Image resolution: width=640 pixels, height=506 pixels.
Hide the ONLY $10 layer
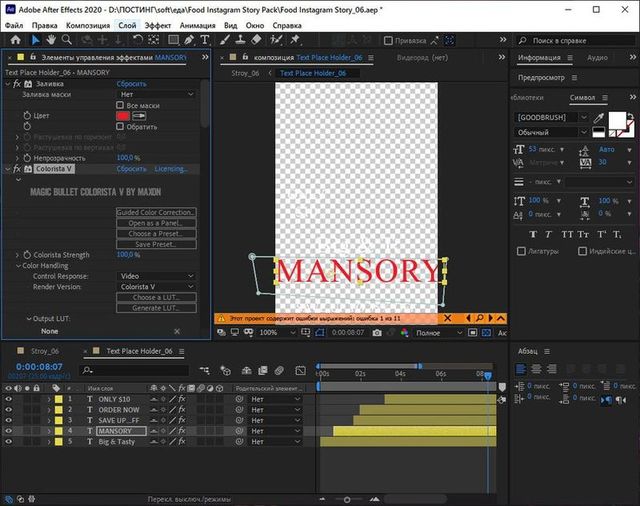9,399
